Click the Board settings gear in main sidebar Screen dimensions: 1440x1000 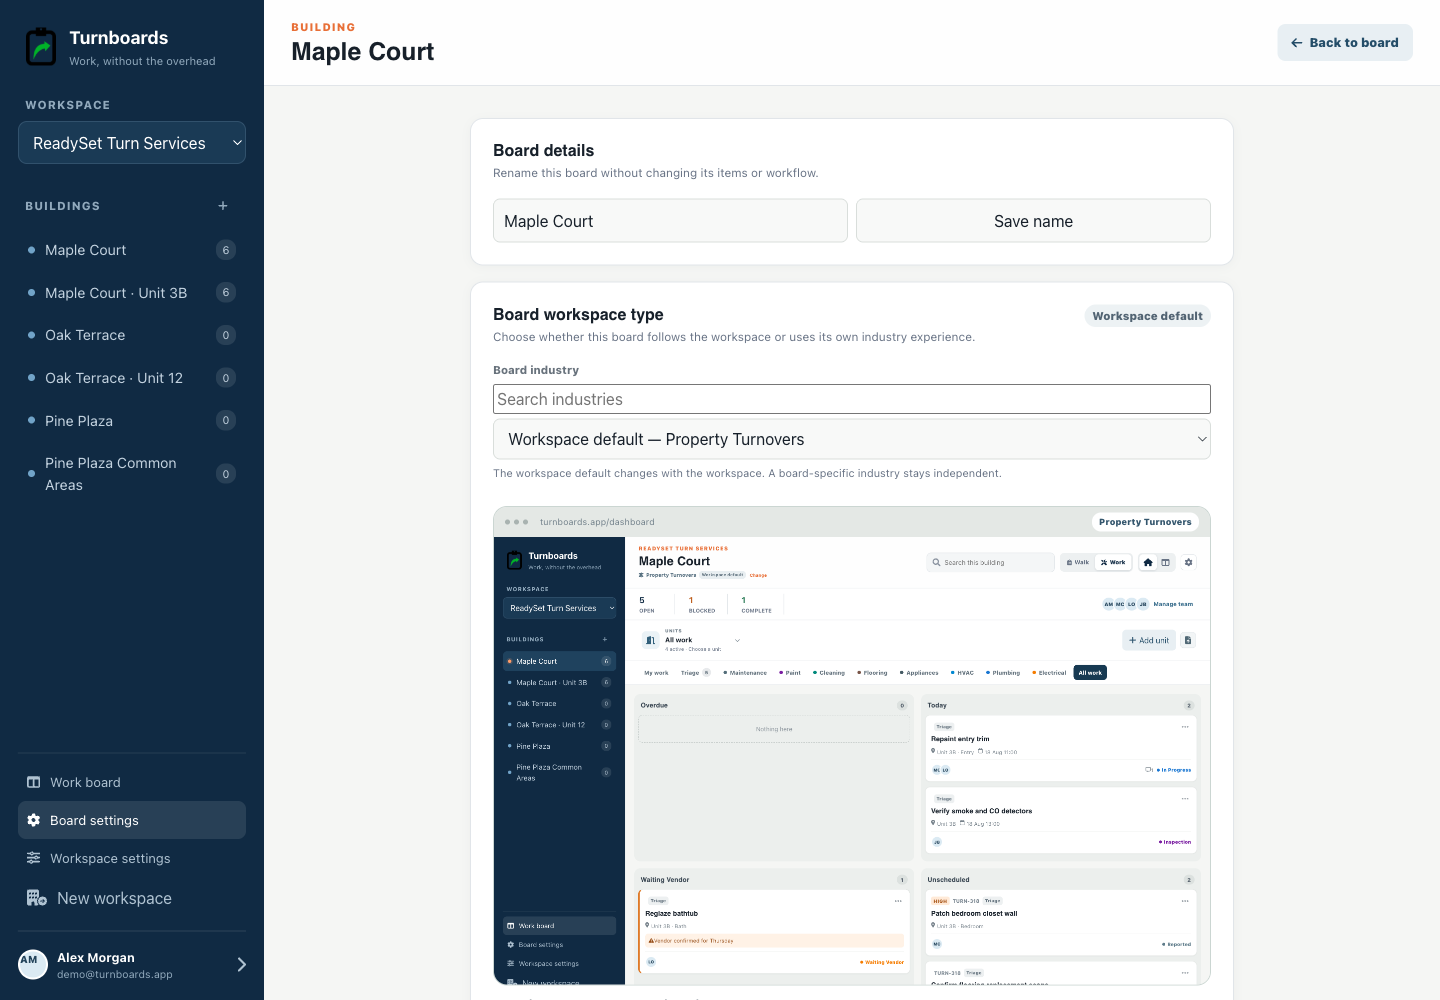click(34, 820)
